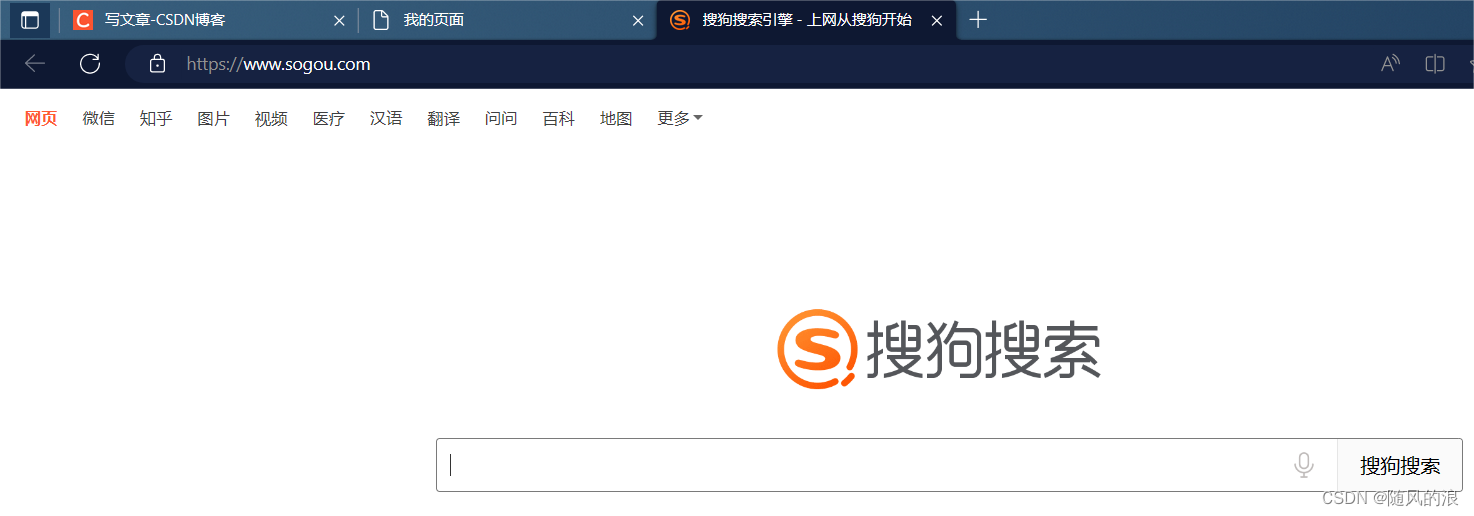Close the 搜狗搜索引擎 tab
Viewport: 1474px width, 516px height.
point(937,20)
